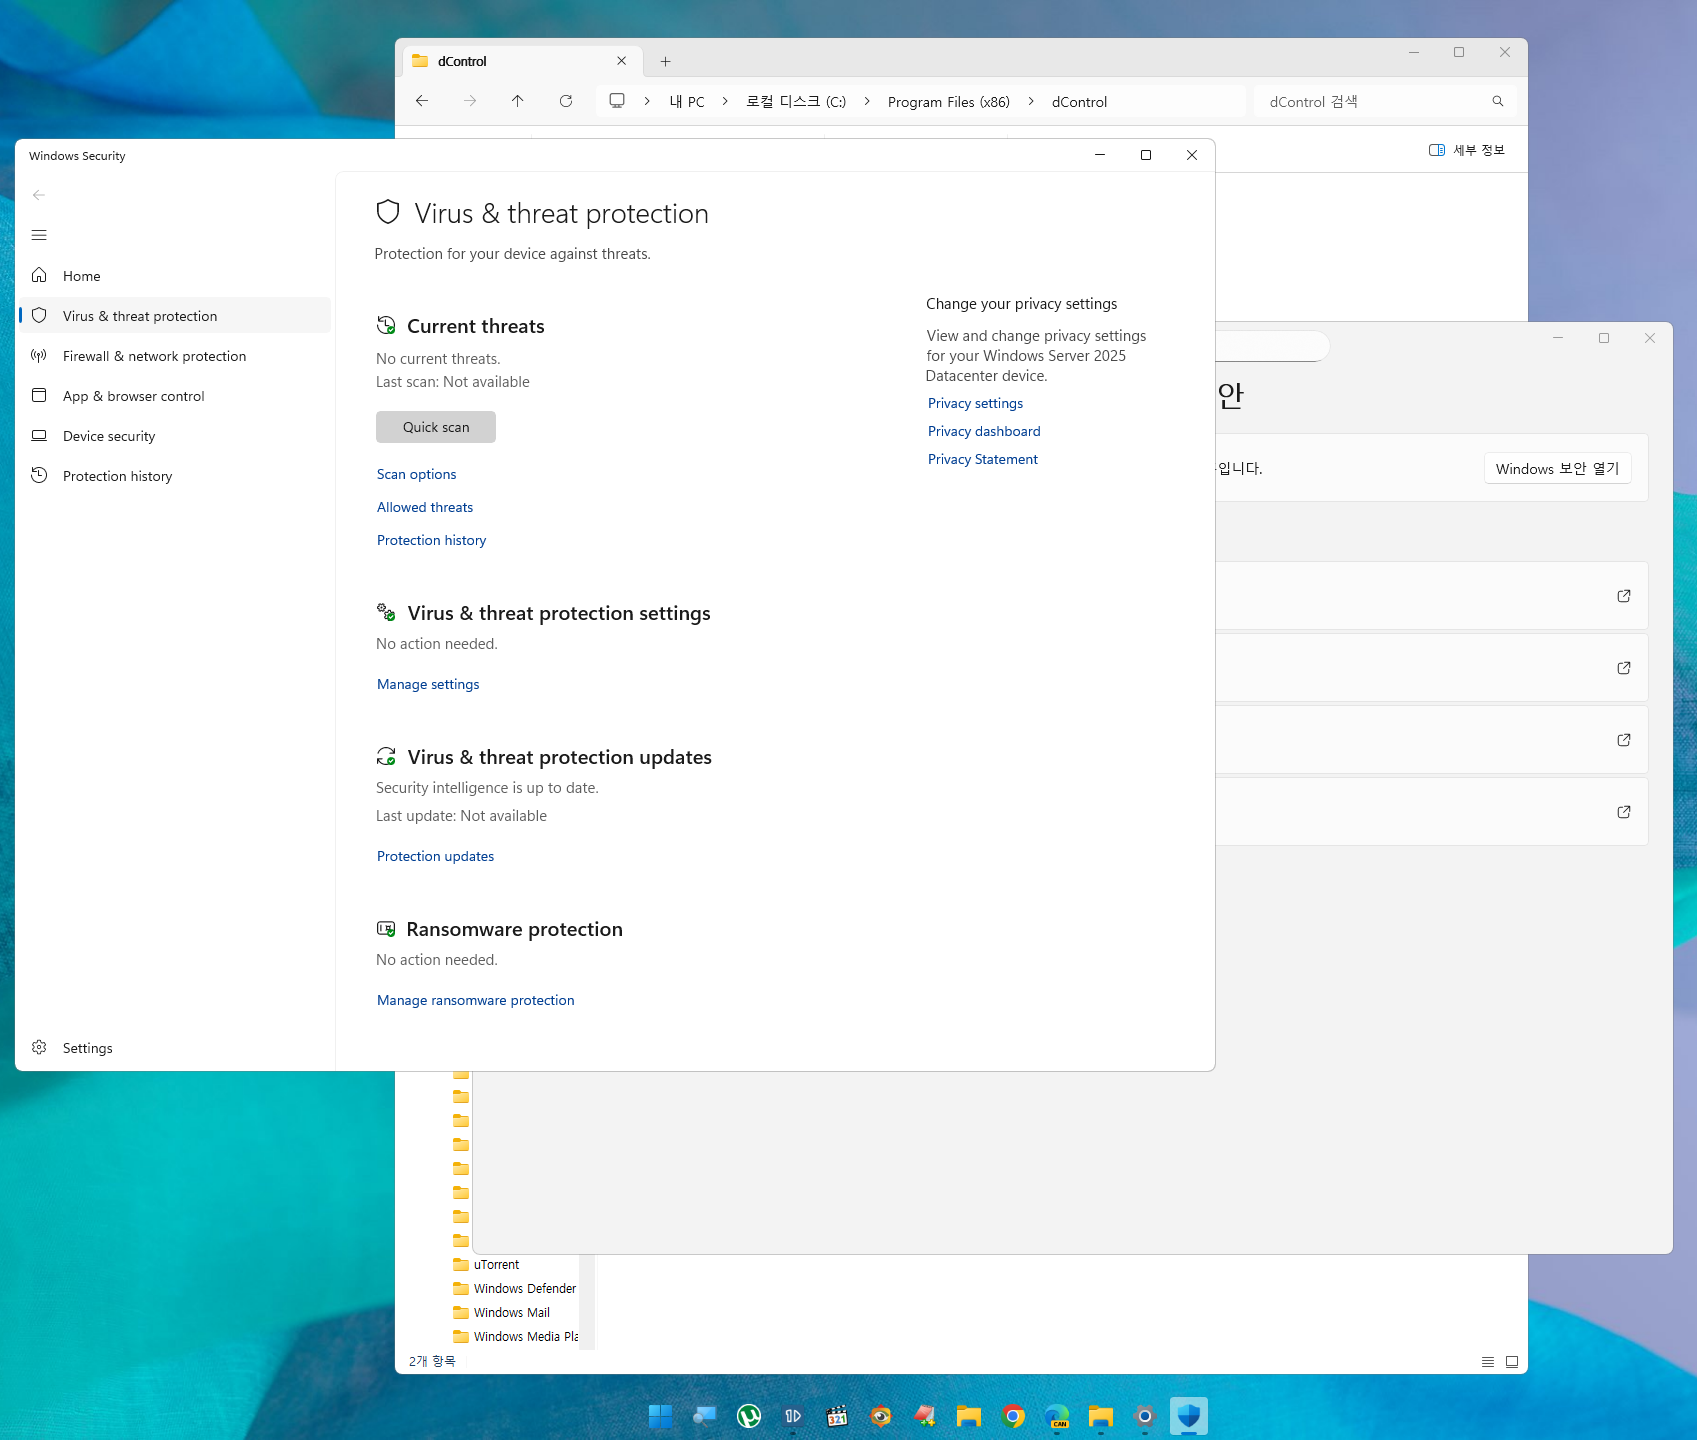Click Windows Security shield on taskbar

tap(1189, 1416)
